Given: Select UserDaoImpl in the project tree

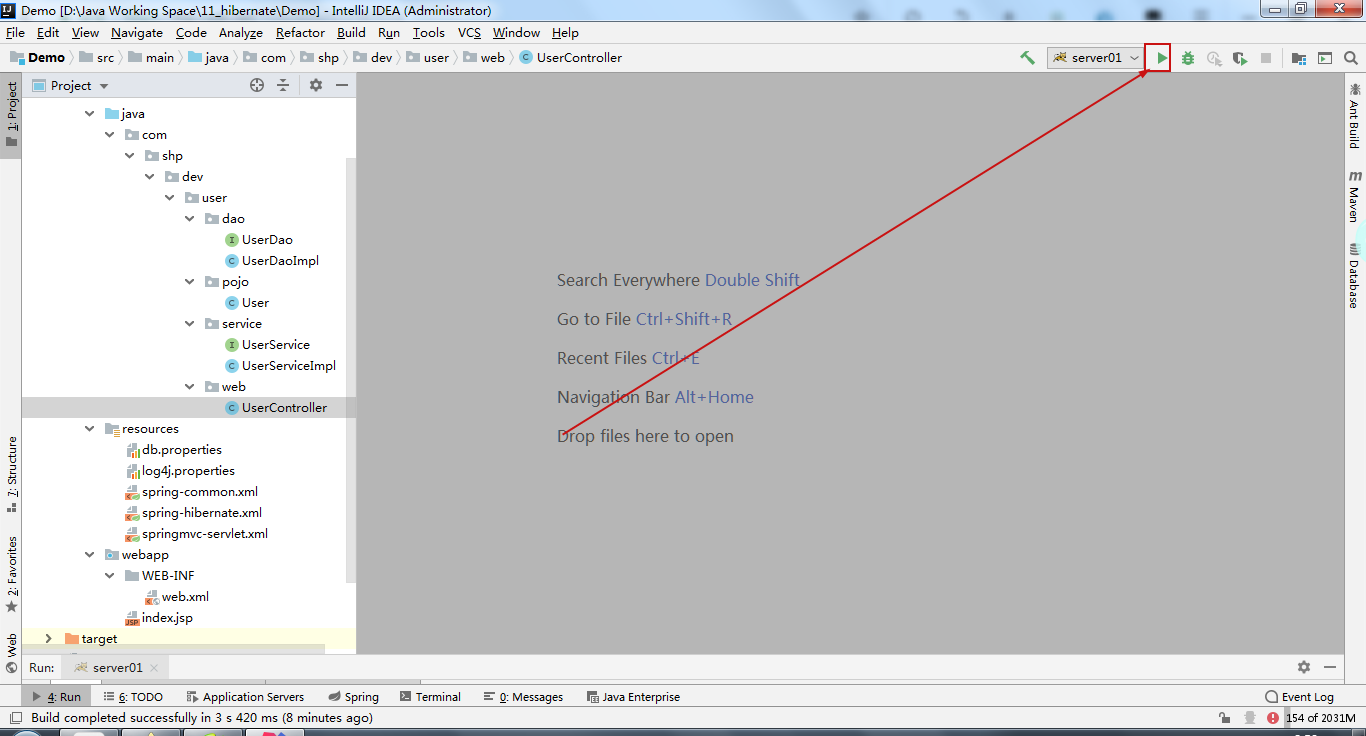Looking at the screenshot, I should (x=272, y=261).
